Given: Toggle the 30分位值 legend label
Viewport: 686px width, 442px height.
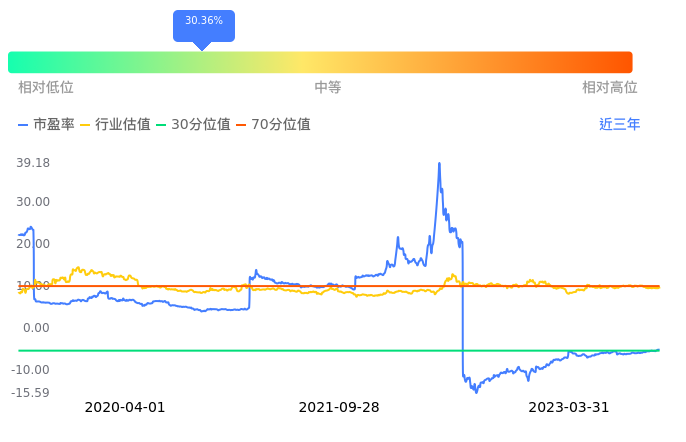Looking at the screenshot, I should (x=200, y=125).
